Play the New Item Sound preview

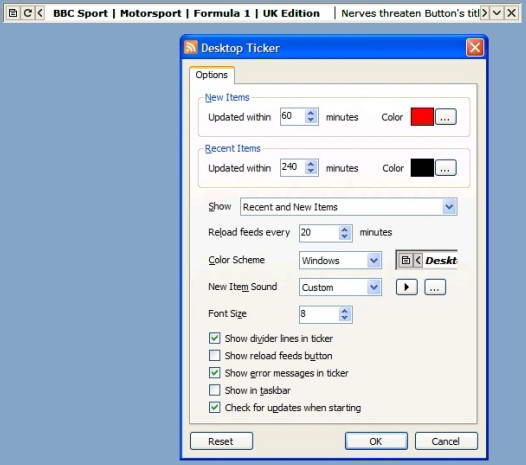pyautogui.click(x=407, y=287)
